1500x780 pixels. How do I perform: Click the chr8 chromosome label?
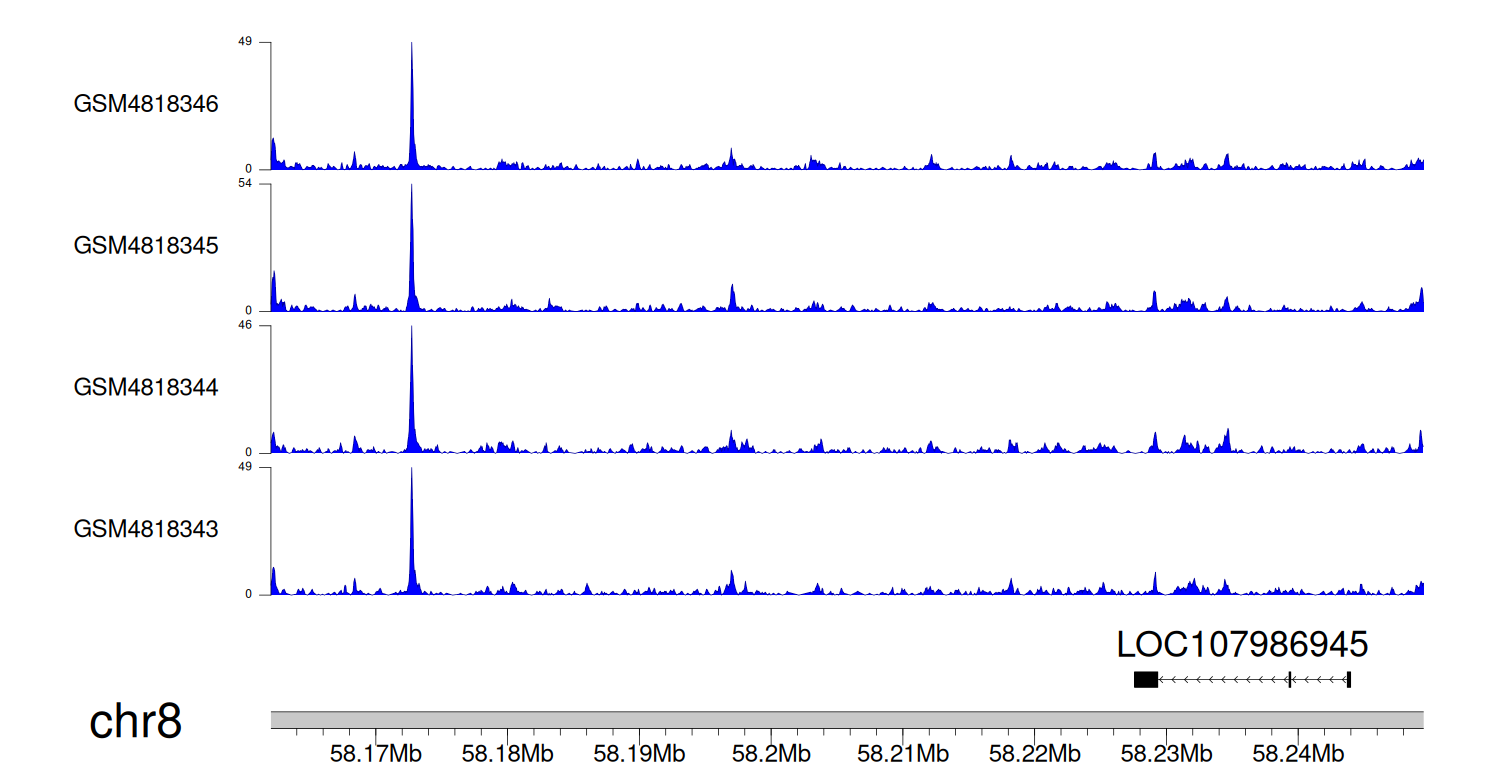(x=135, y=722)
